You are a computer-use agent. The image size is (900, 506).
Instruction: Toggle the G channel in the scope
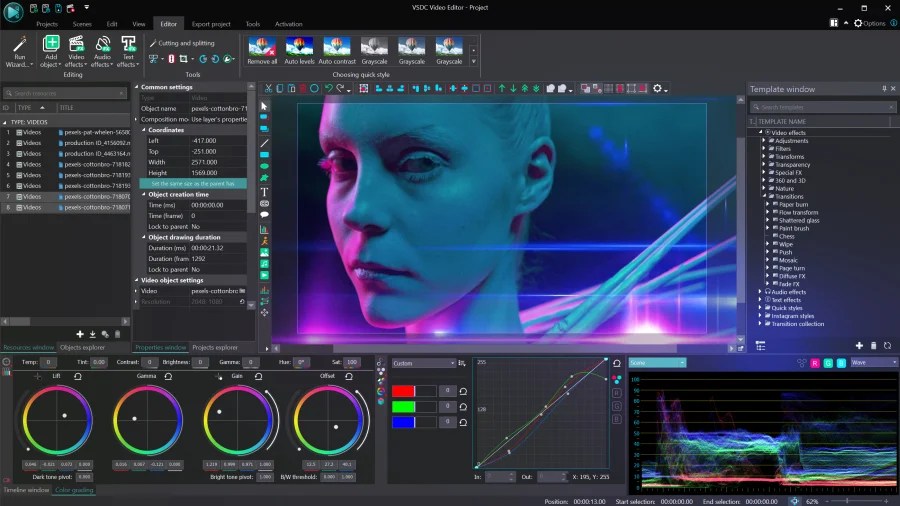829,363
